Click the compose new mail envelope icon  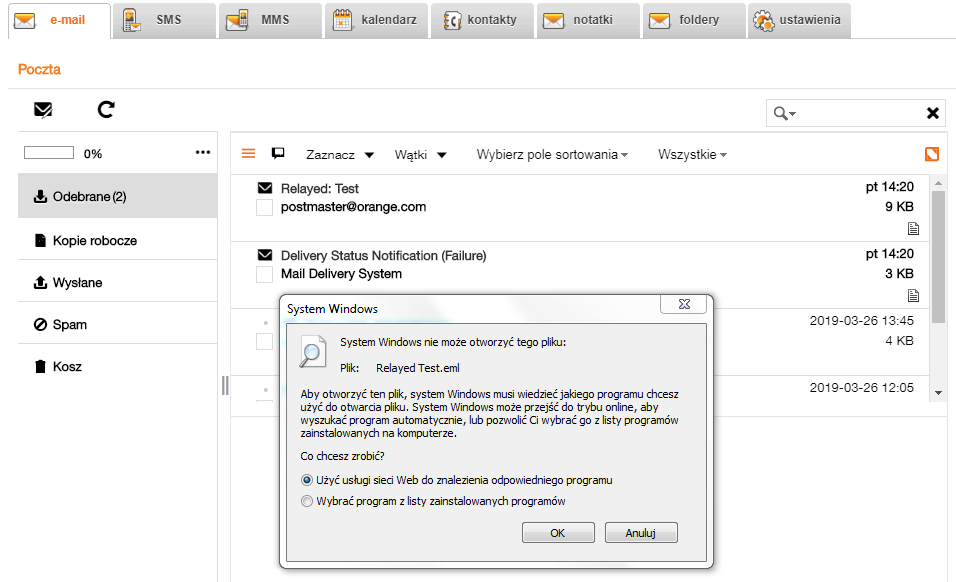[x=43, y=110]
